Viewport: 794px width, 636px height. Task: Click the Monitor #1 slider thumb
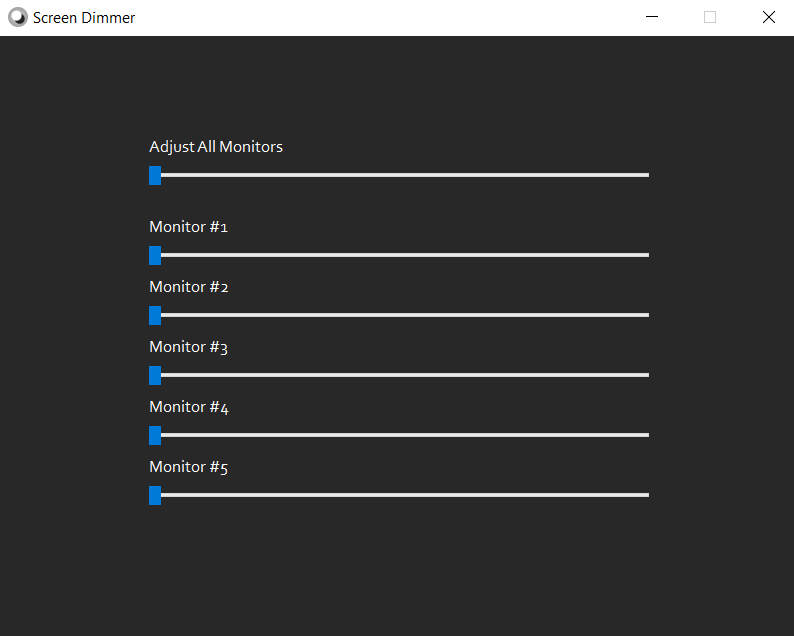(x=155, y=255)
